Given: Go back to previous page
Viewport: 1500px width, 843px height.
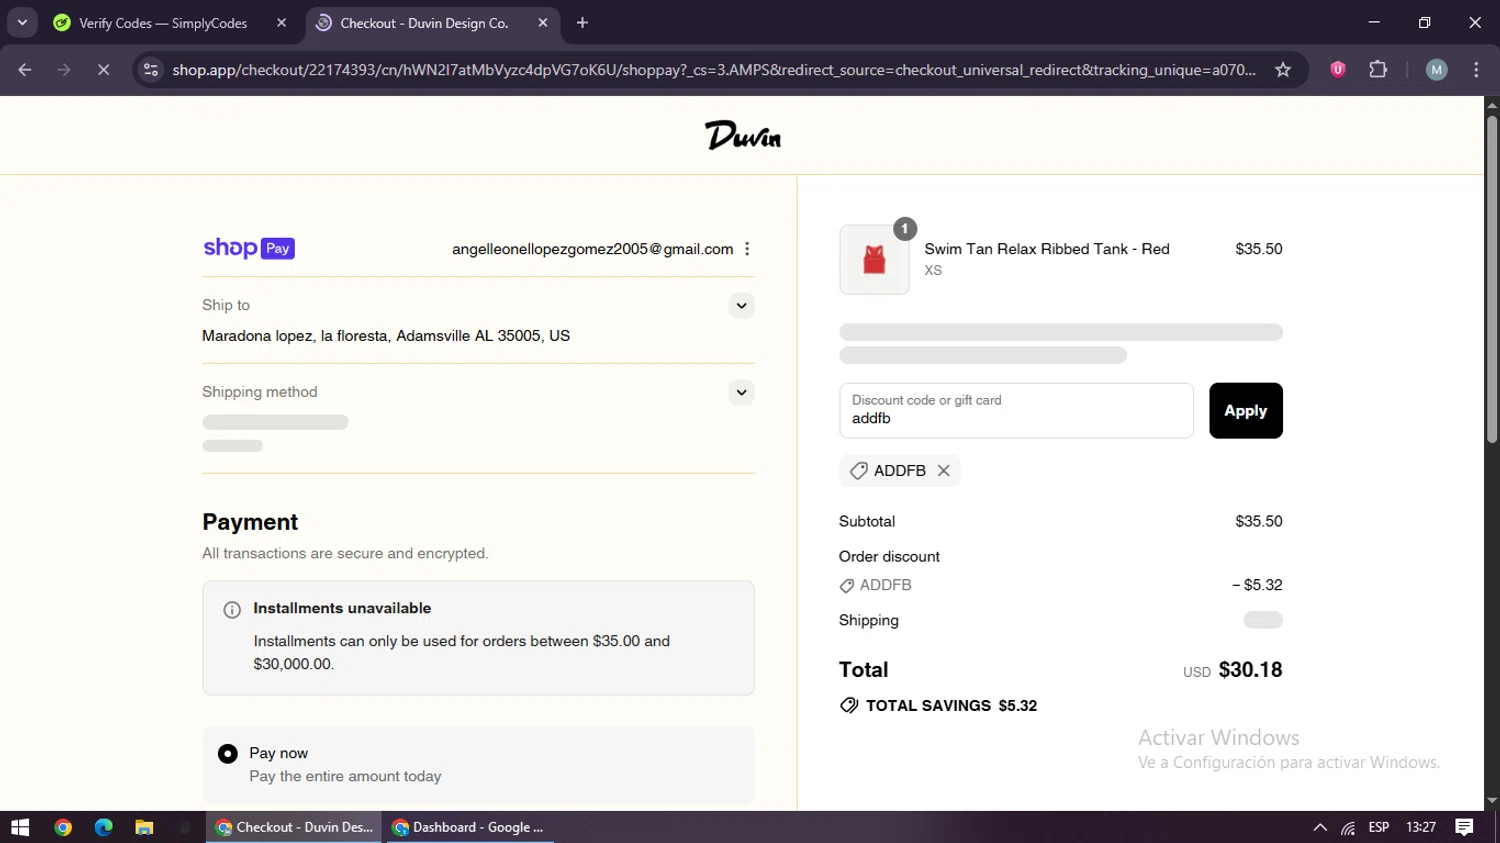Looking at the screenshot, I should click(x=25, y=70).
